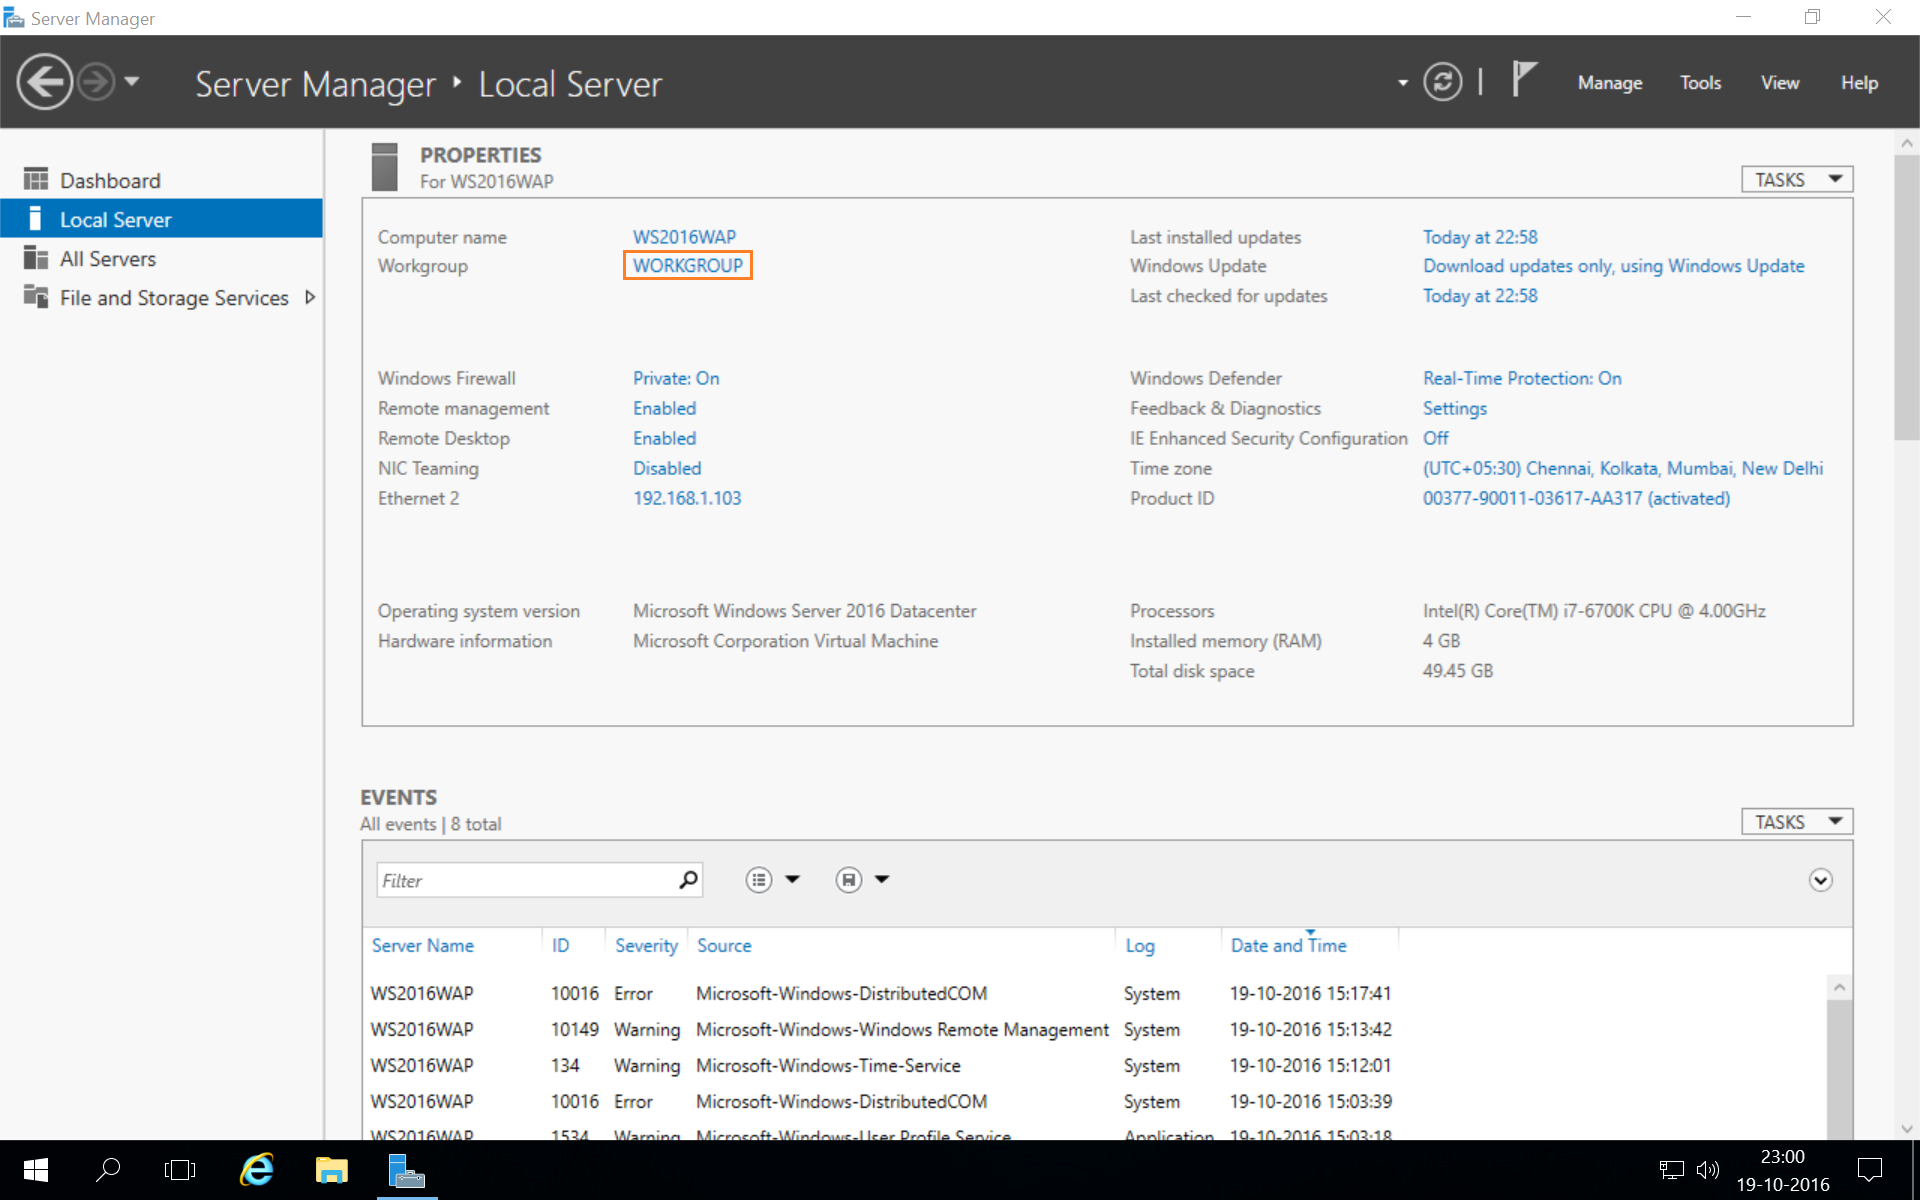The width and height of the screenshot is (1920, 1200).
Task: Select event 134 Time-Service warning row
Action: click(1095, 1065)
